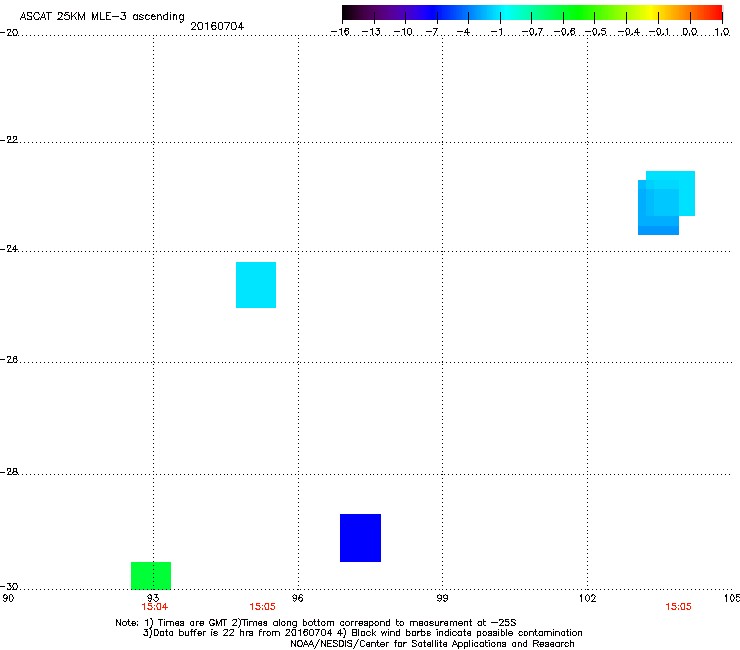The image size is (740, 650).
Task: Click the latitude label -28
Action: click(x=9, y=472)
